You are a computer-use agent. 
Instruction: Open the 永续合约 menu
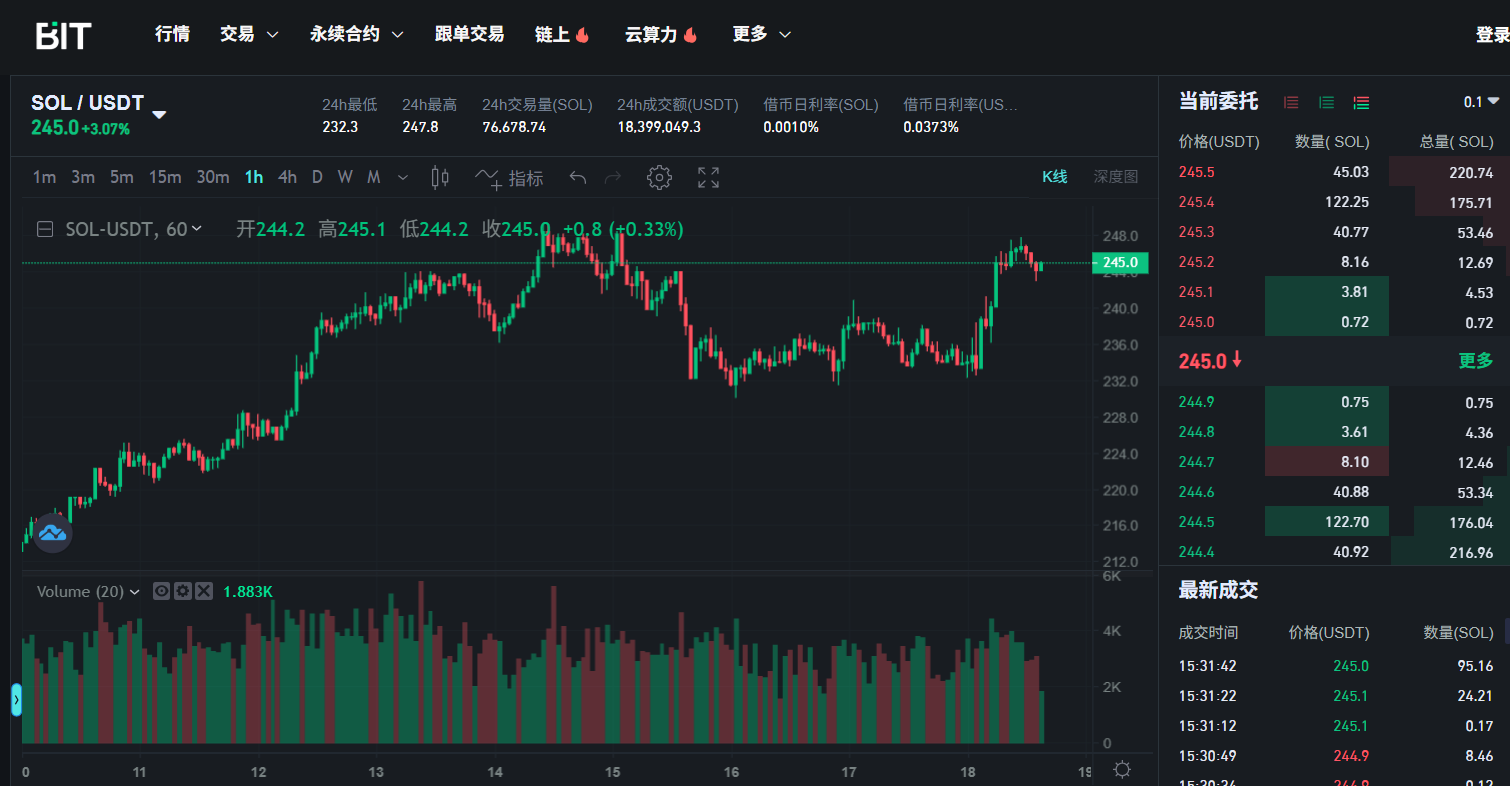pyautogui.click(x=356, y=34)
